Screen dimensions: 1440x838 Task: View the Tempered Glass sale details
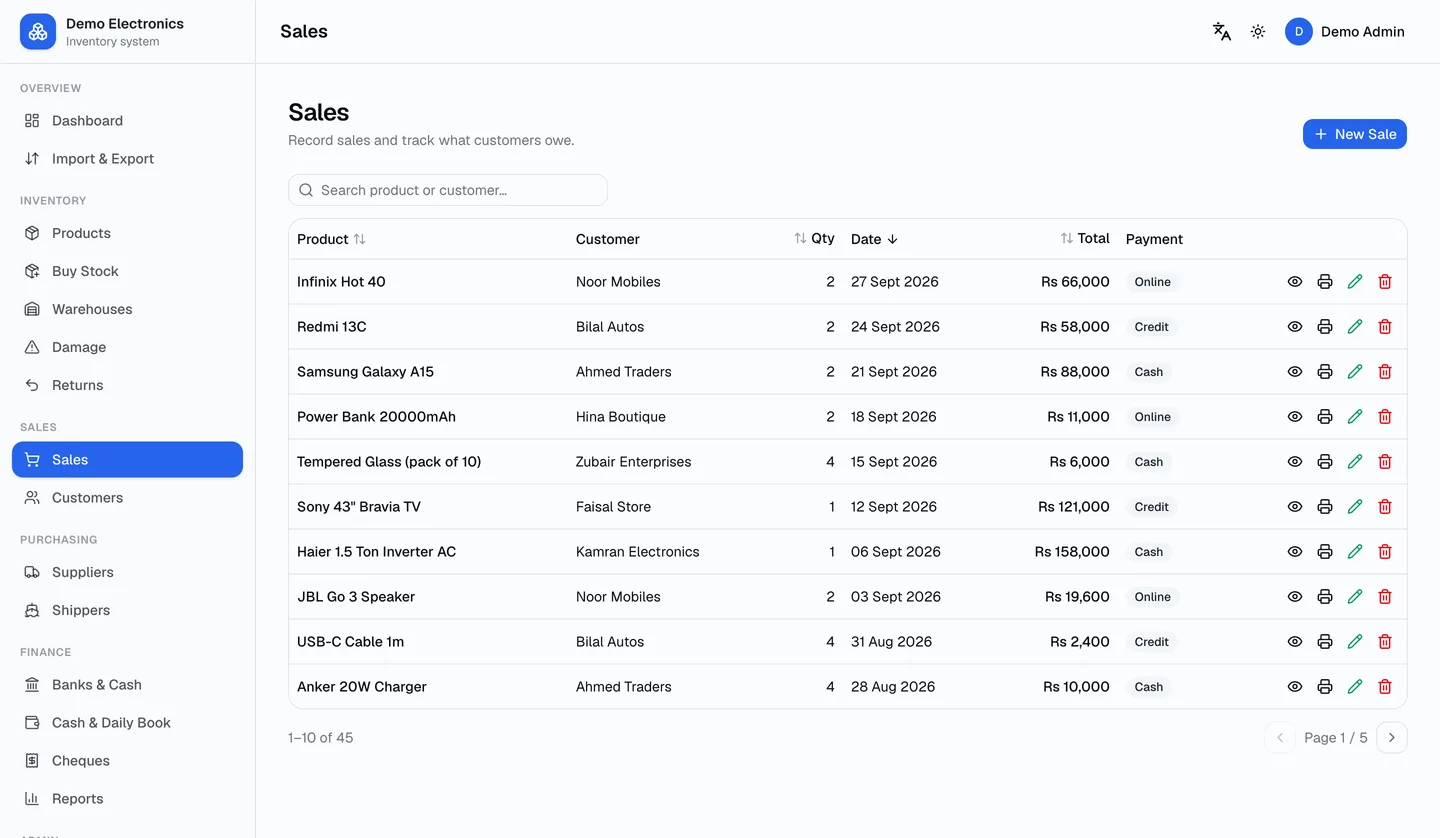click(x=1295, y=462)
